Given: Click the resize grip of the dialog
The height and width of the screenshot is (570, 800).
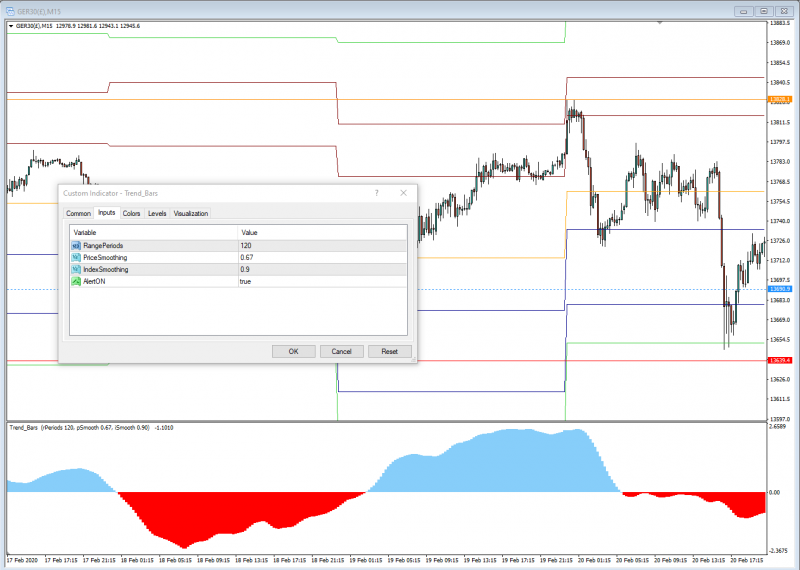Looking at the screenshot, I should coord(413,360).
